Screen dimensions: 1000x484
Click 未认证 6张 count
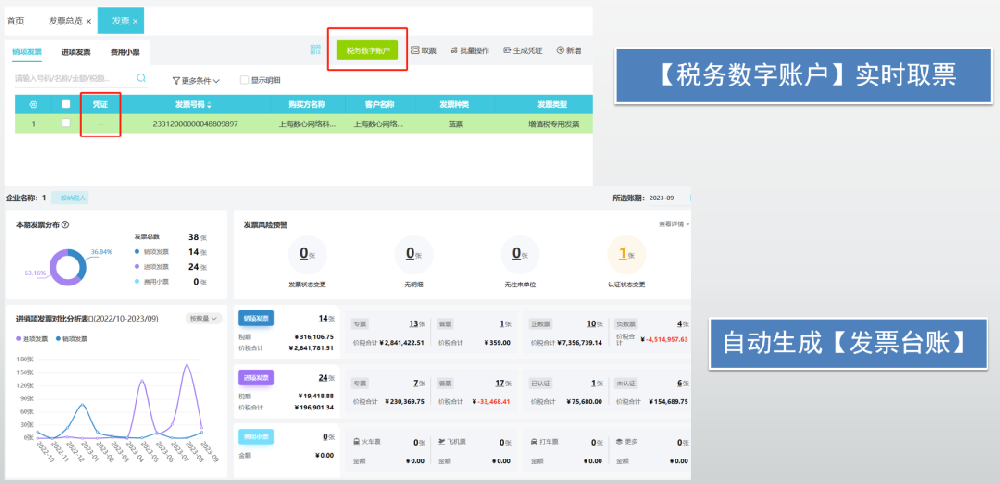point(684,383)
